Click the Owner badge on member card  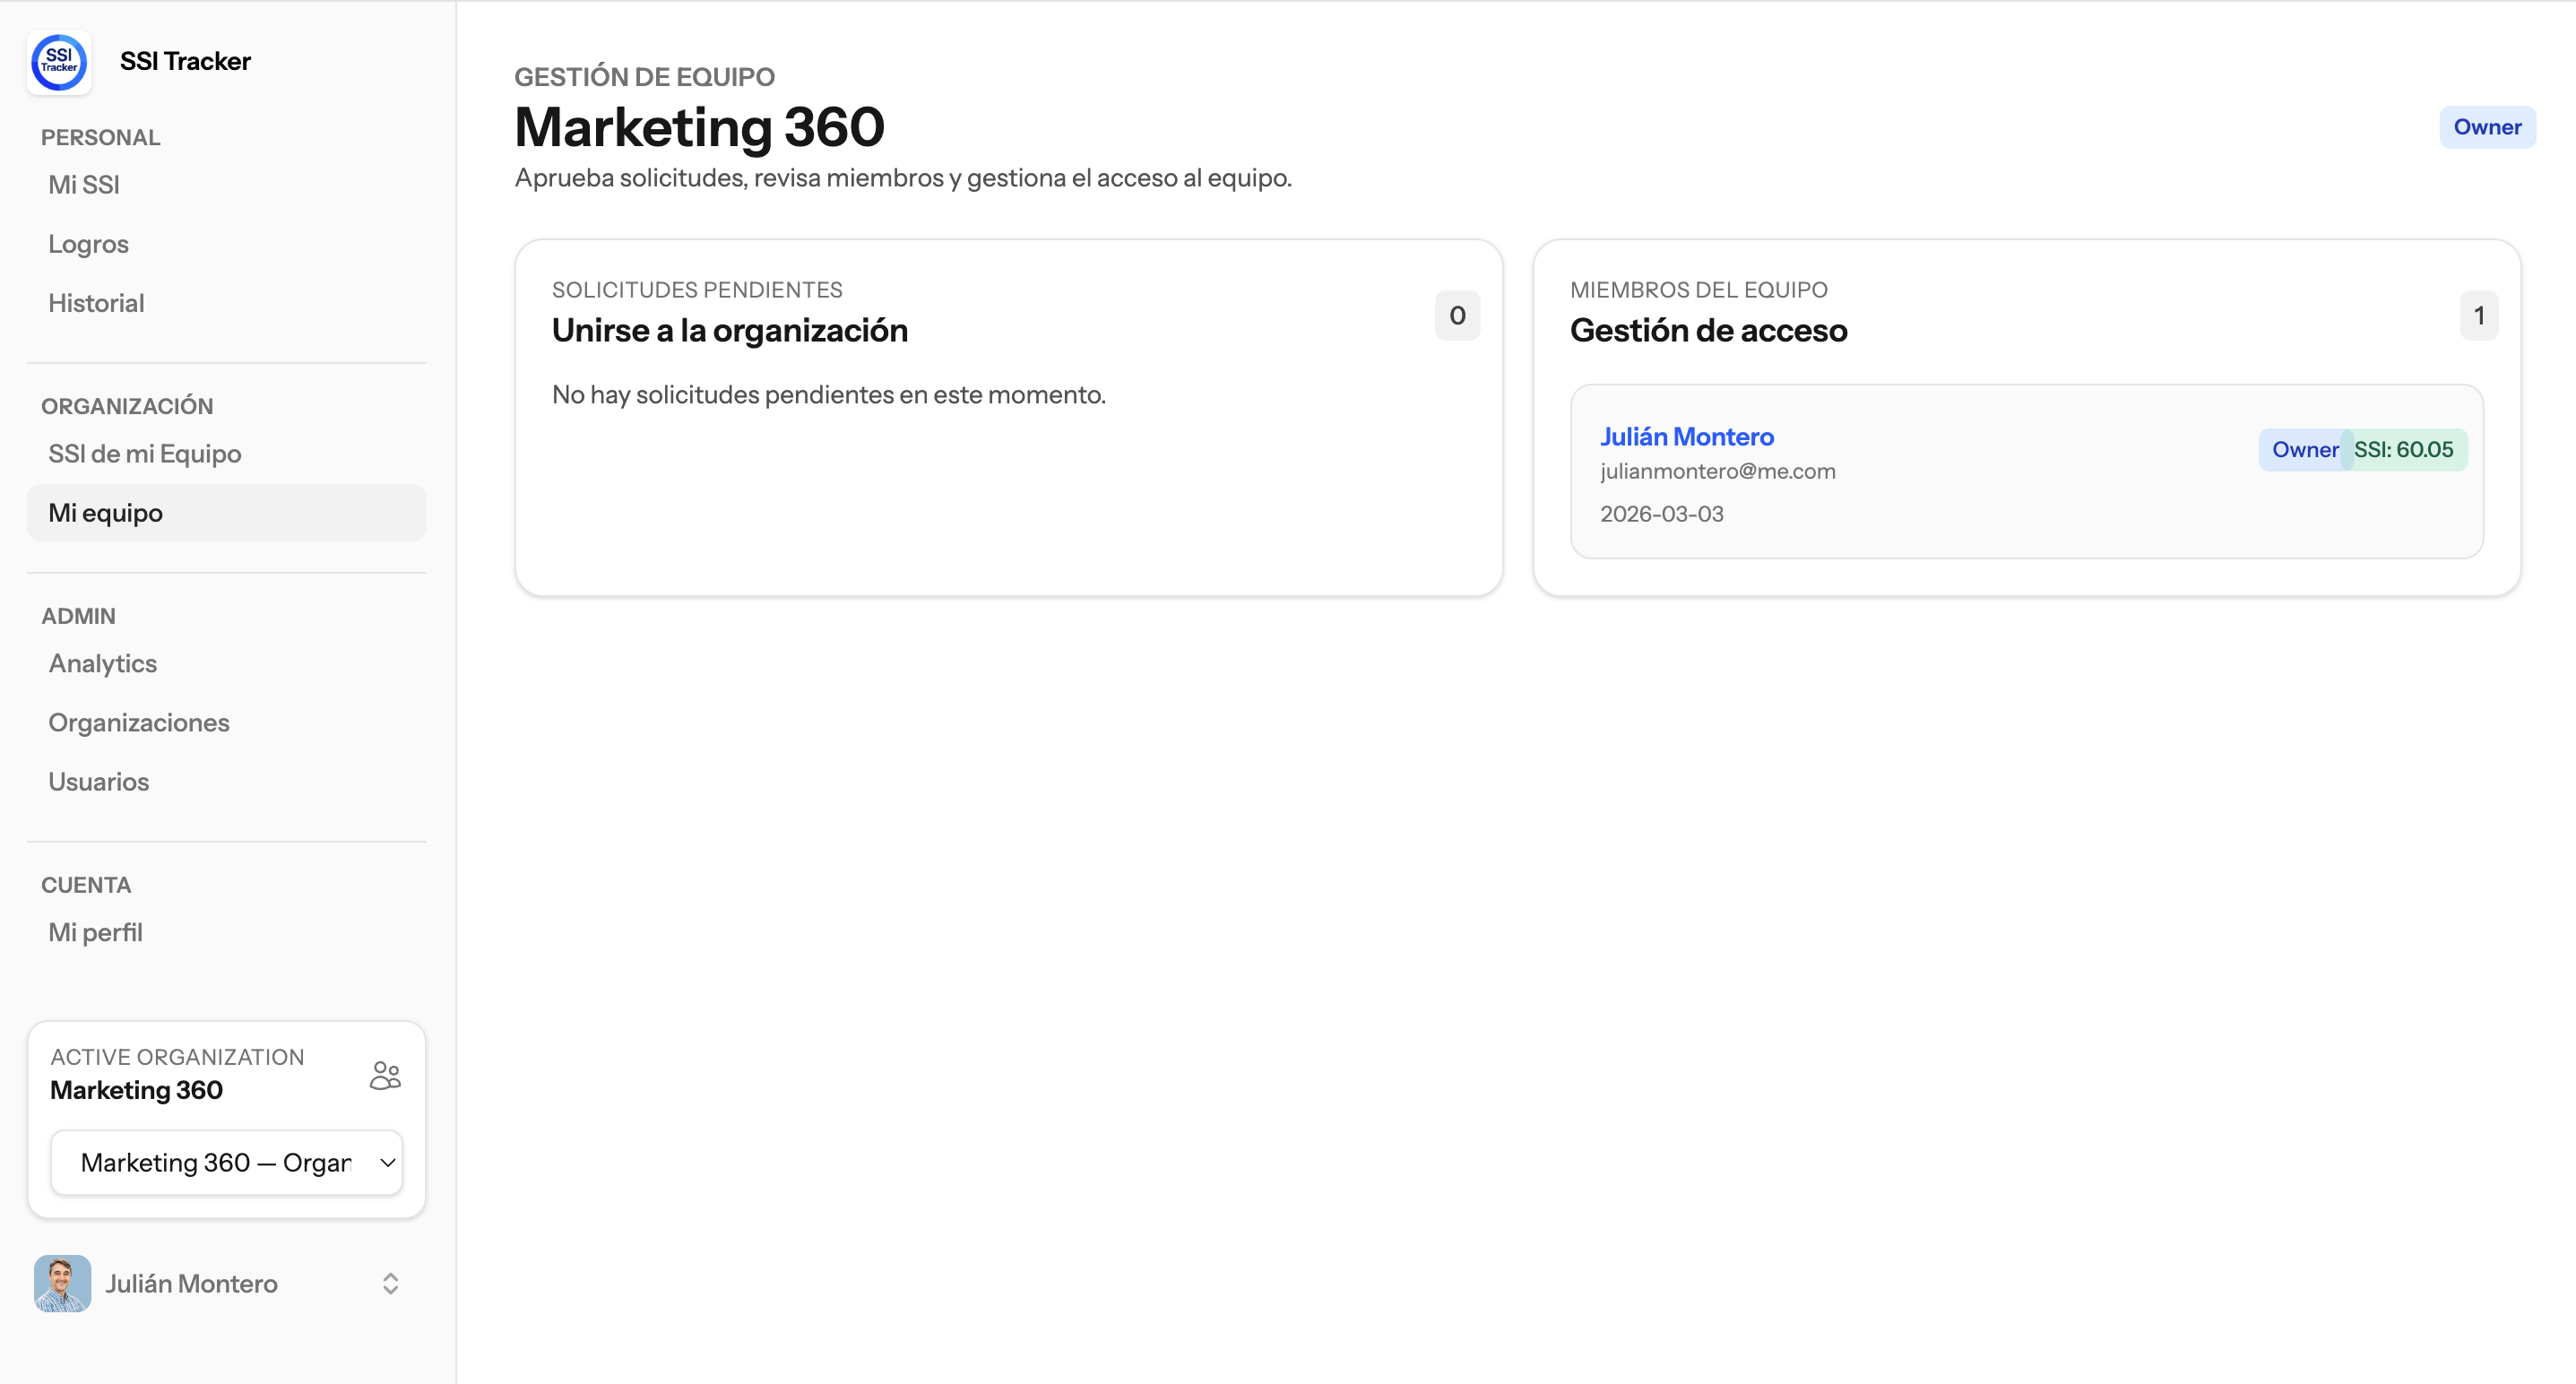2300,450
